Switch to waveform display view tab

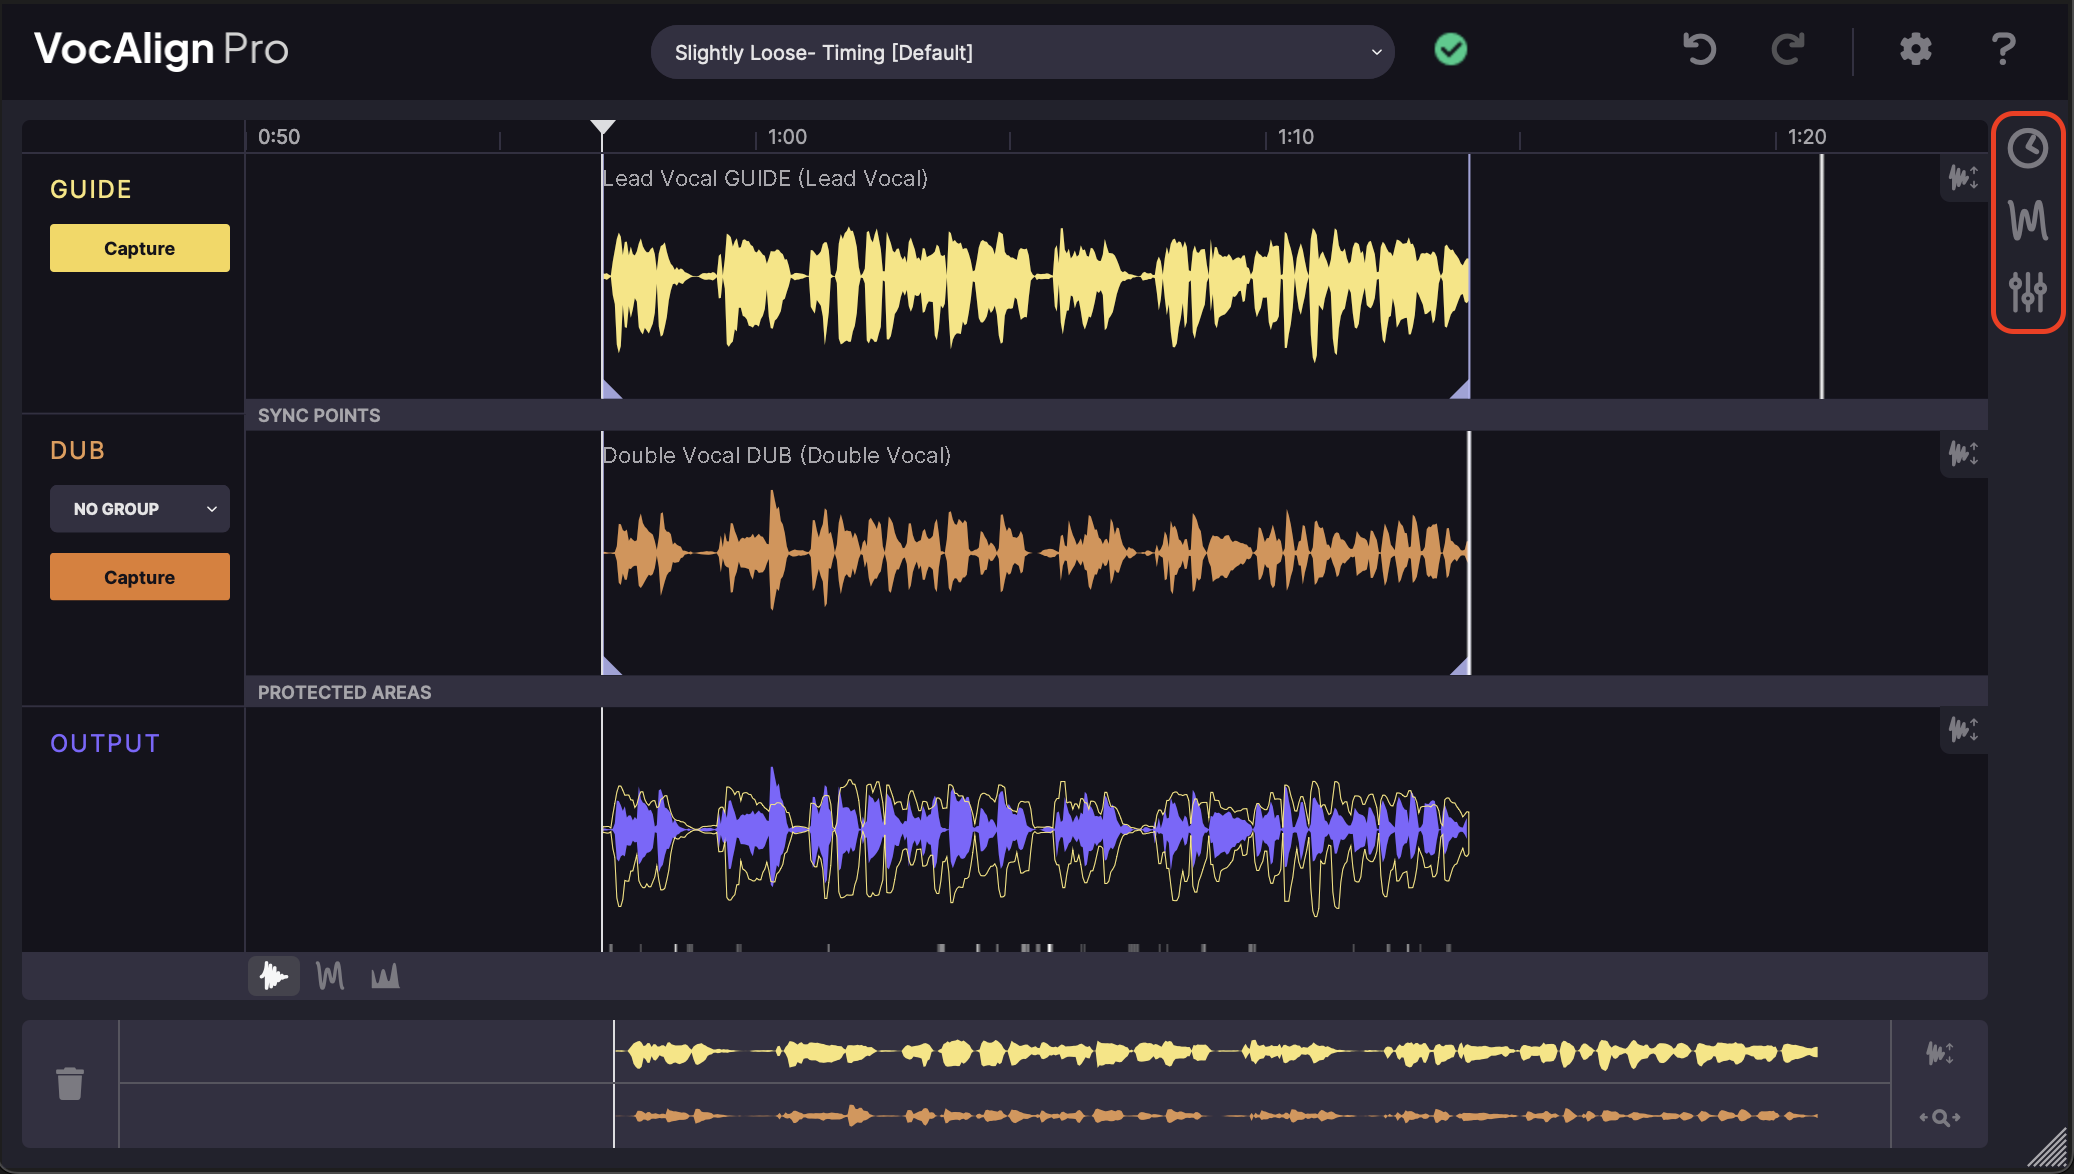274,976
